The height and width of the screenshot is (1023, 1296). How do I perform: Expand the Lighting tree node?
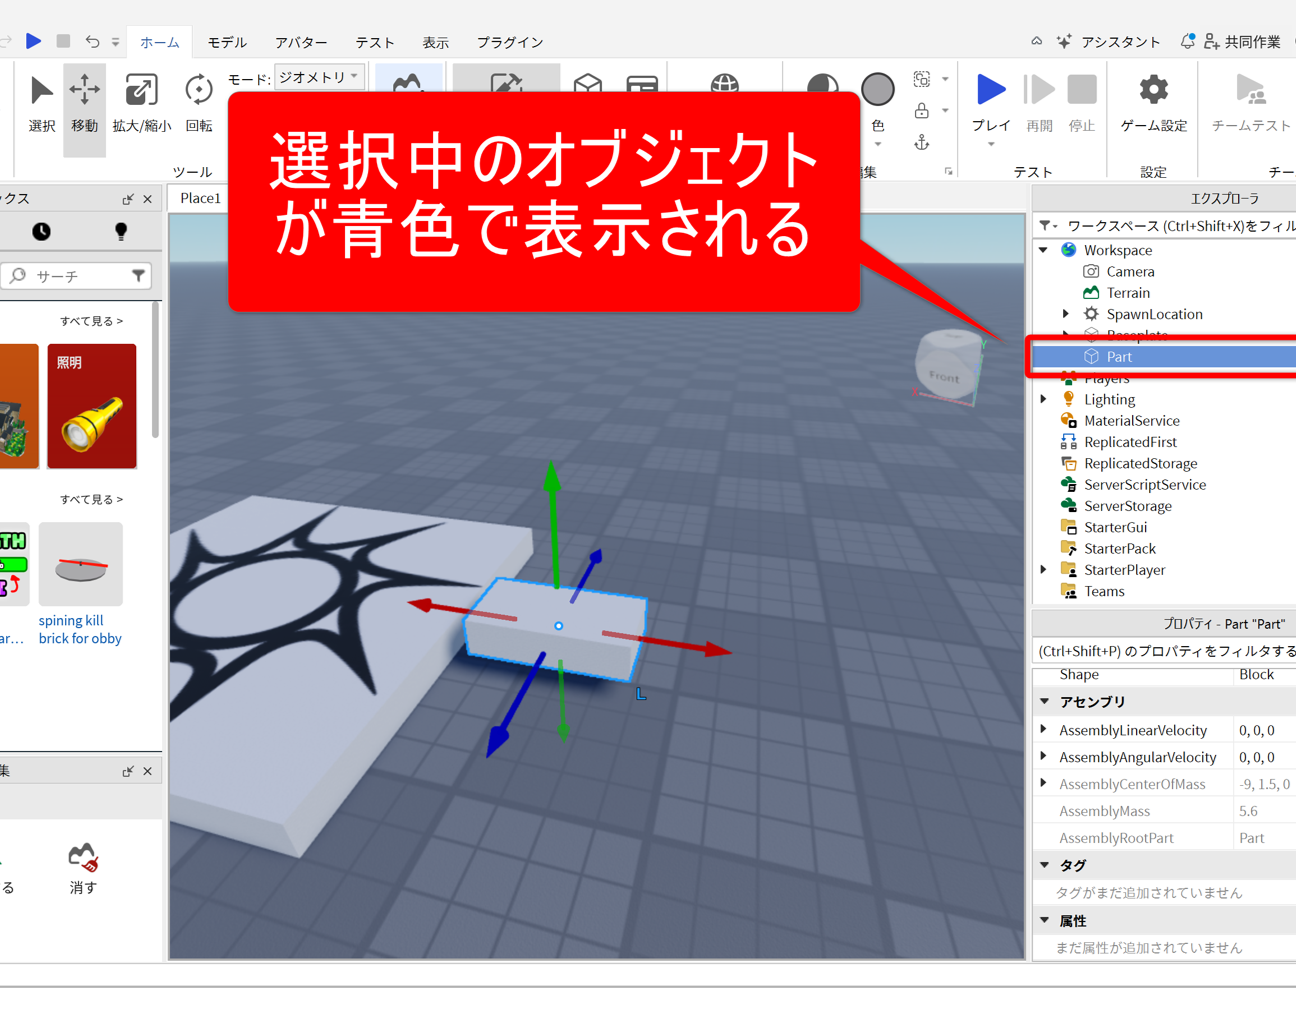point(1044,399)
